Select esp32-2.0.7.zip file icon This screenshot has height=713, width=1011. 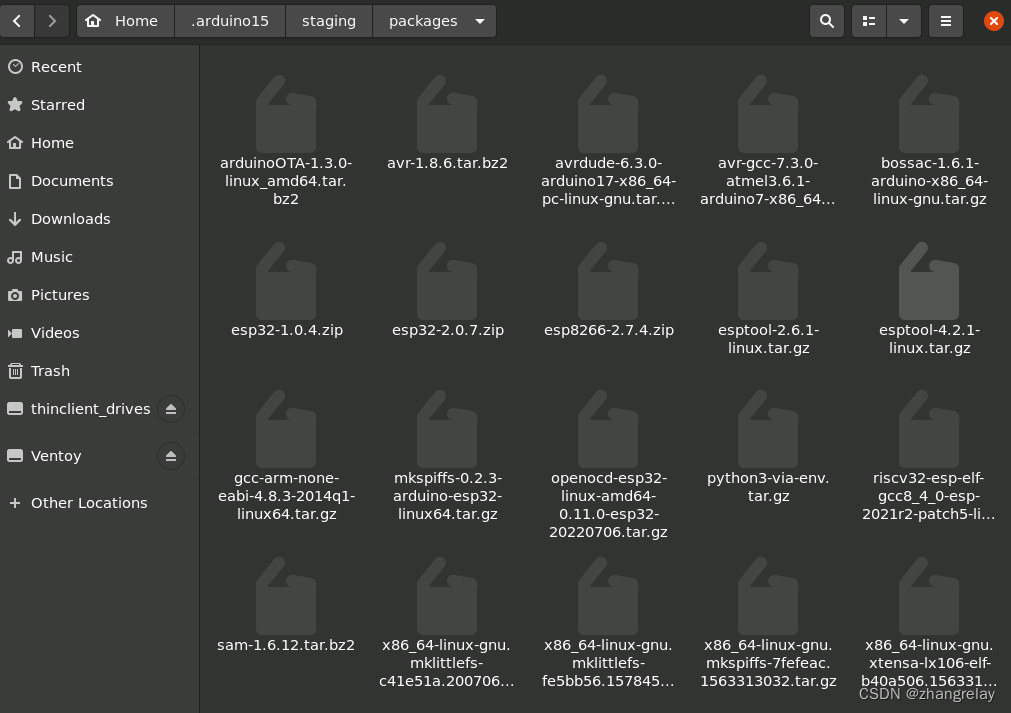pos(447,281)
